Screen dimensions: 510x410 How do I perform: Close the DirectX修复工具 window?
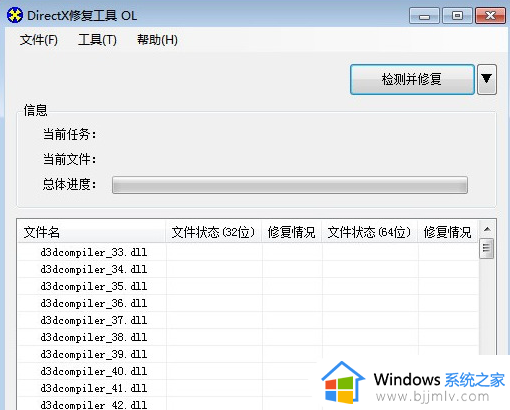pyautogui.click(x=490, y=16)
